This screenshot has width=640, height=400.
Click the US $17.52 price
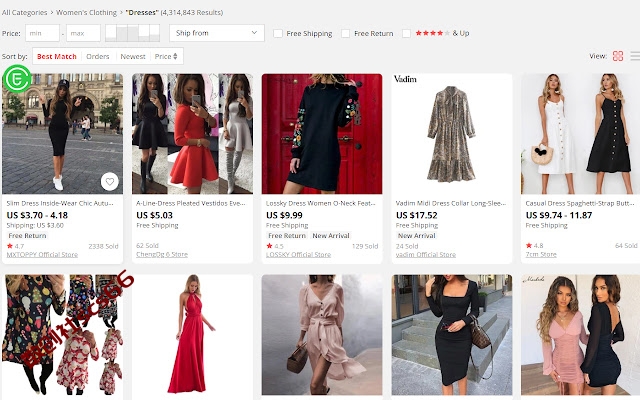(416, 216)
